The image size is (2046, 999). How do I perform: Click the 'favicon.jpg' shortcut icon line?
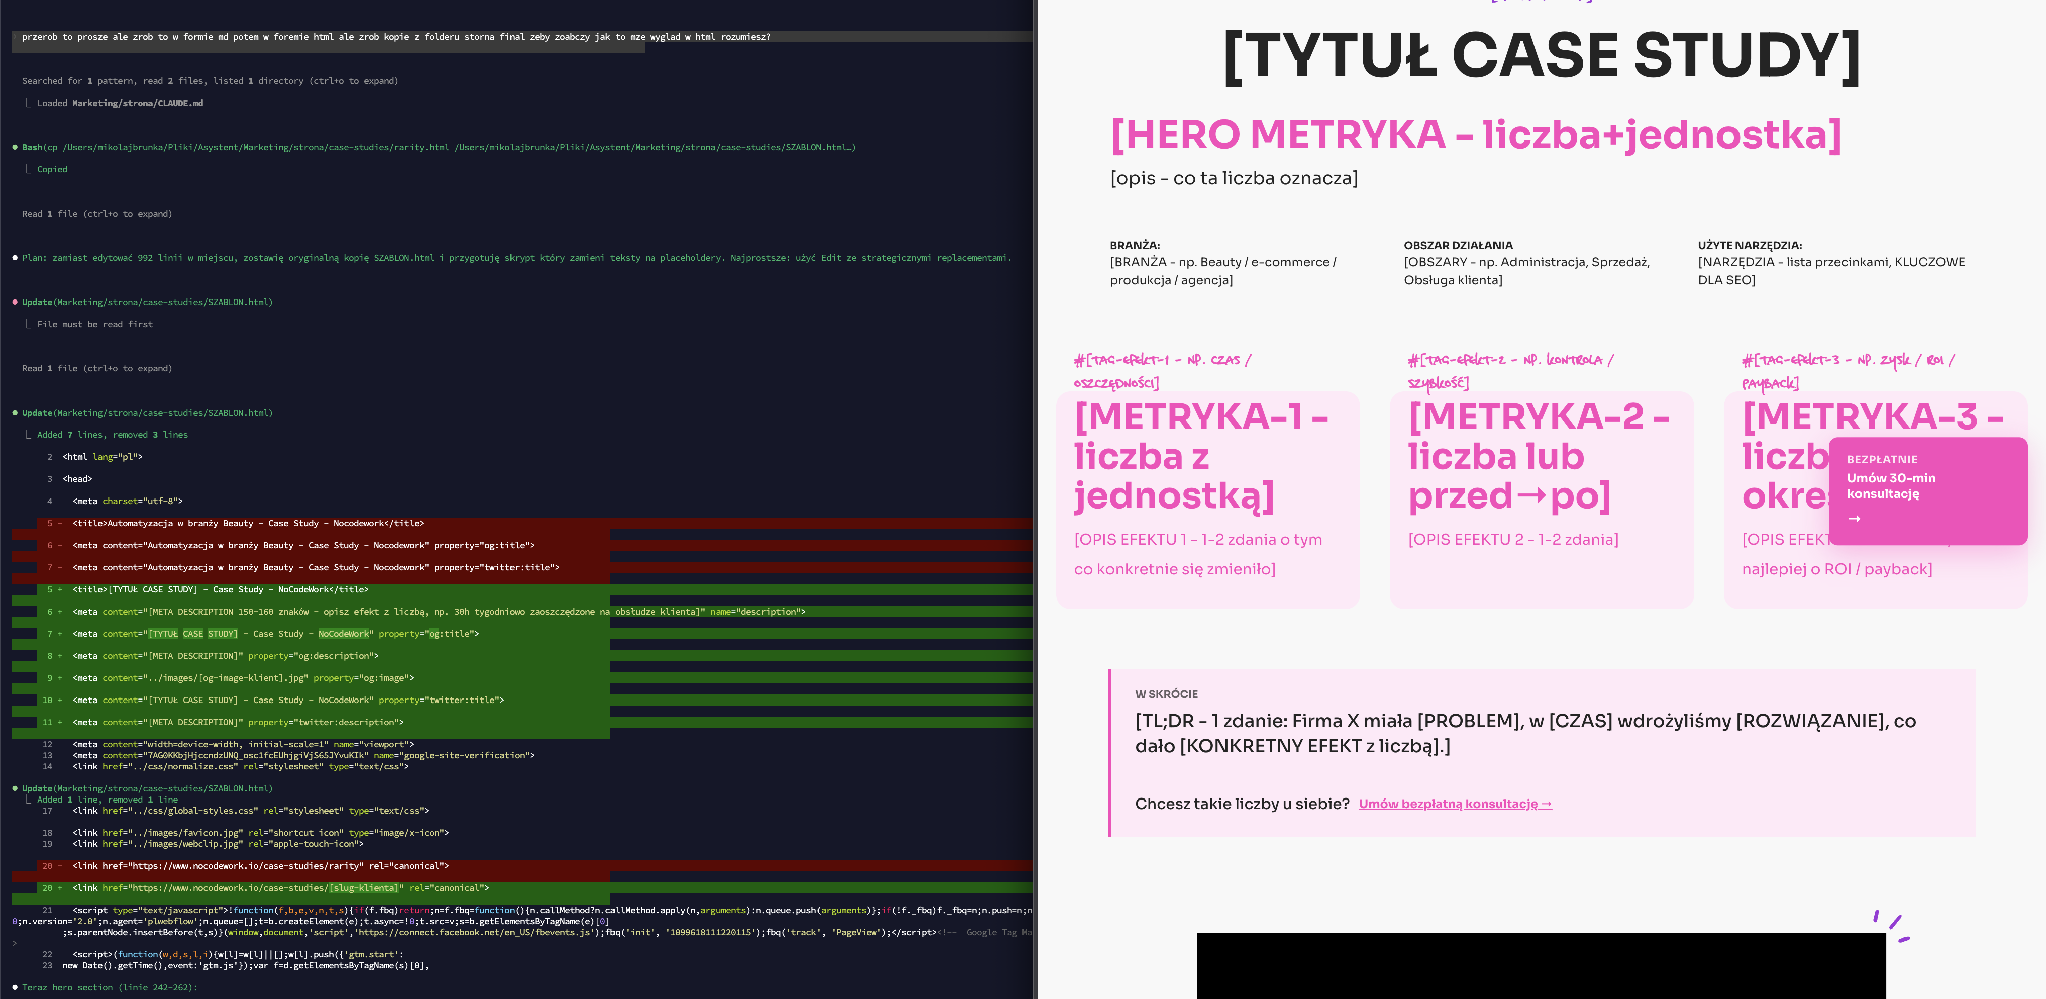point(260,833)
